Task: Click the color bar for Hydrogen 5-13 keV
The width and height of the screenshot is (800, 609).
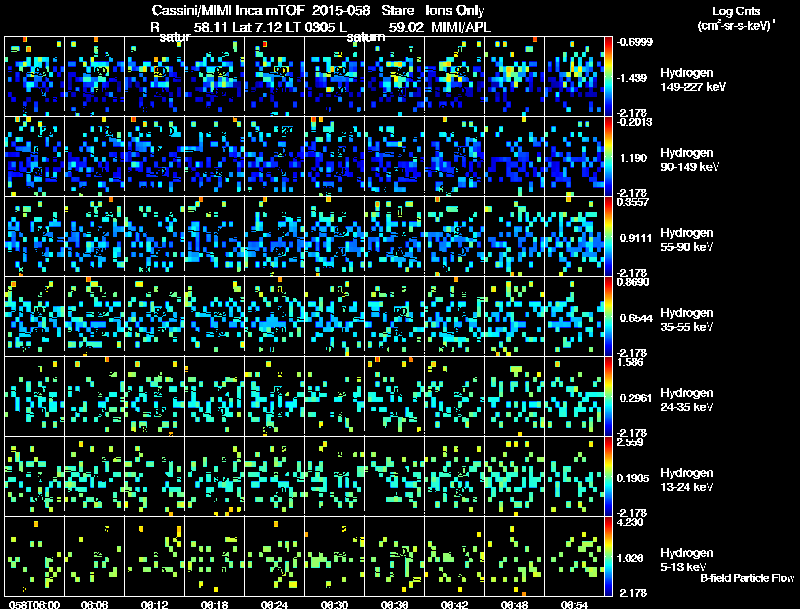Action: (x=610, y=556)
